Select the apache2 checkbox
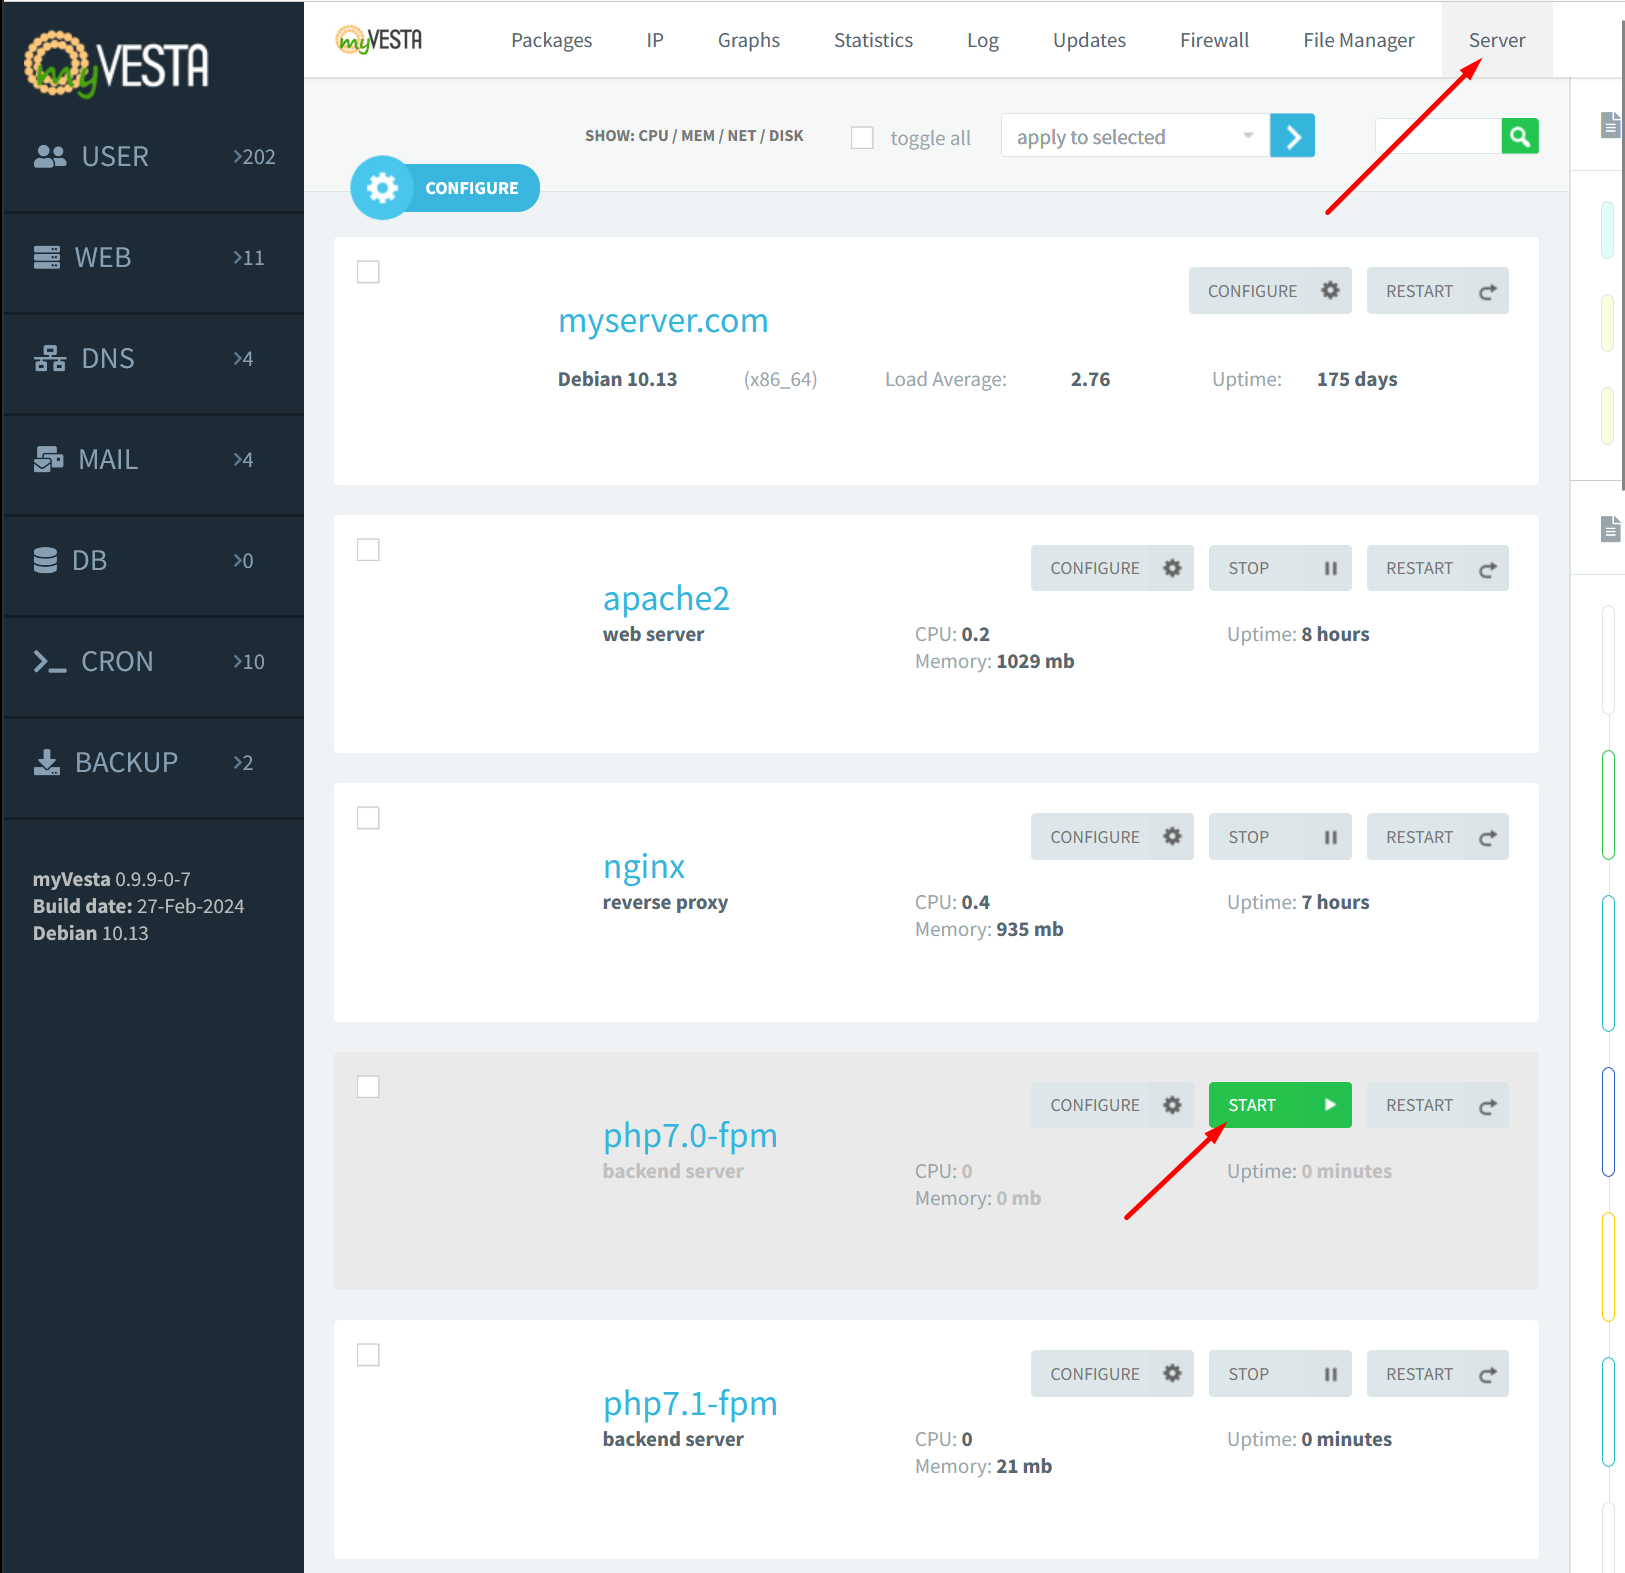Viewport: 1625px width, 1573px height. click(x=368, y=550)
